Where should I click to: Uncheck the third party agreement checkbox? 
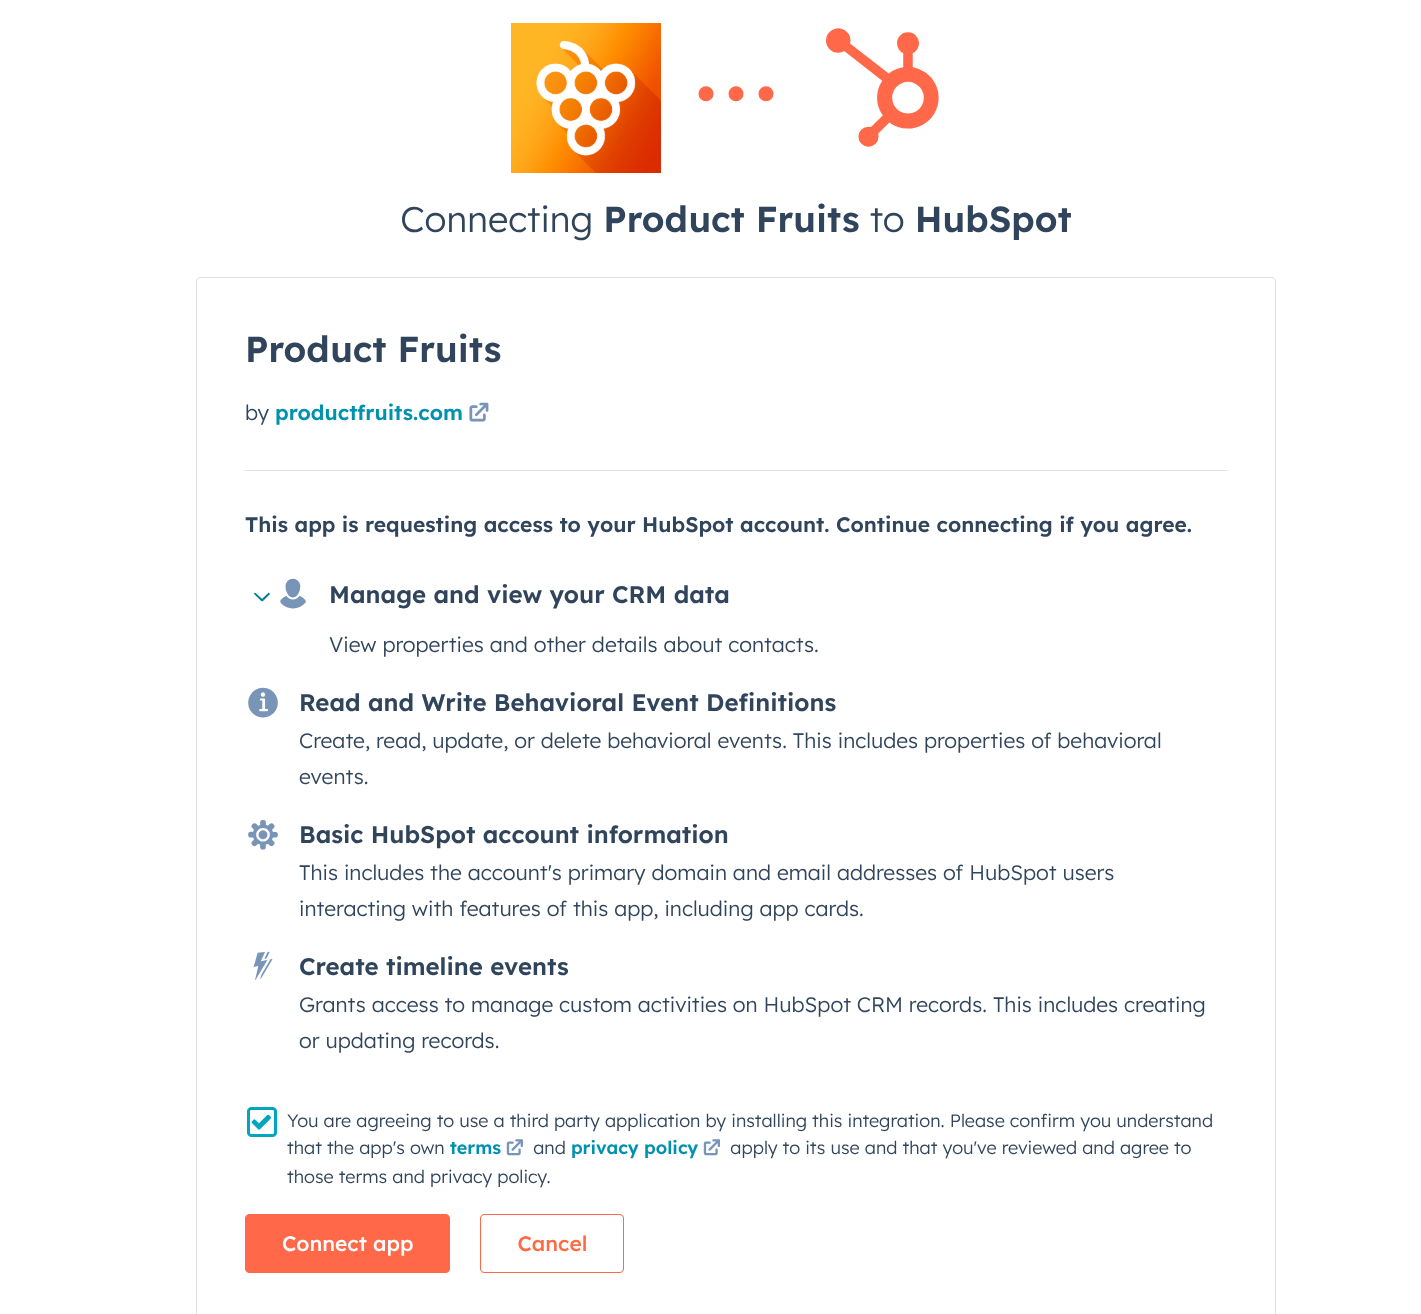[x=262, y=1122]
